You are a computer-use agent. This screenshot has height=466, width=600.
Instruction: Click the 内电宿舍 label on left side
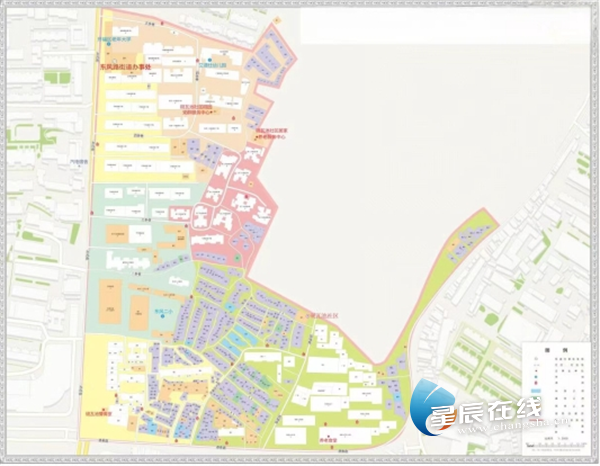(77, 160)
